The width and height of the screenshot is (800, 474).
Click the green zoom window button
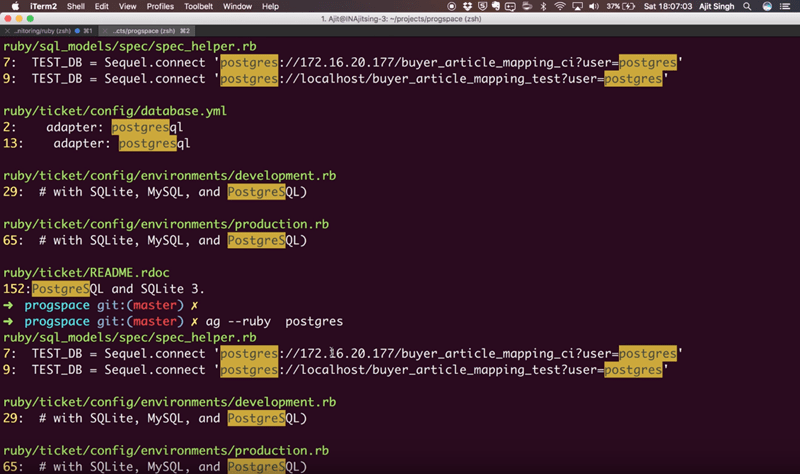30,18
